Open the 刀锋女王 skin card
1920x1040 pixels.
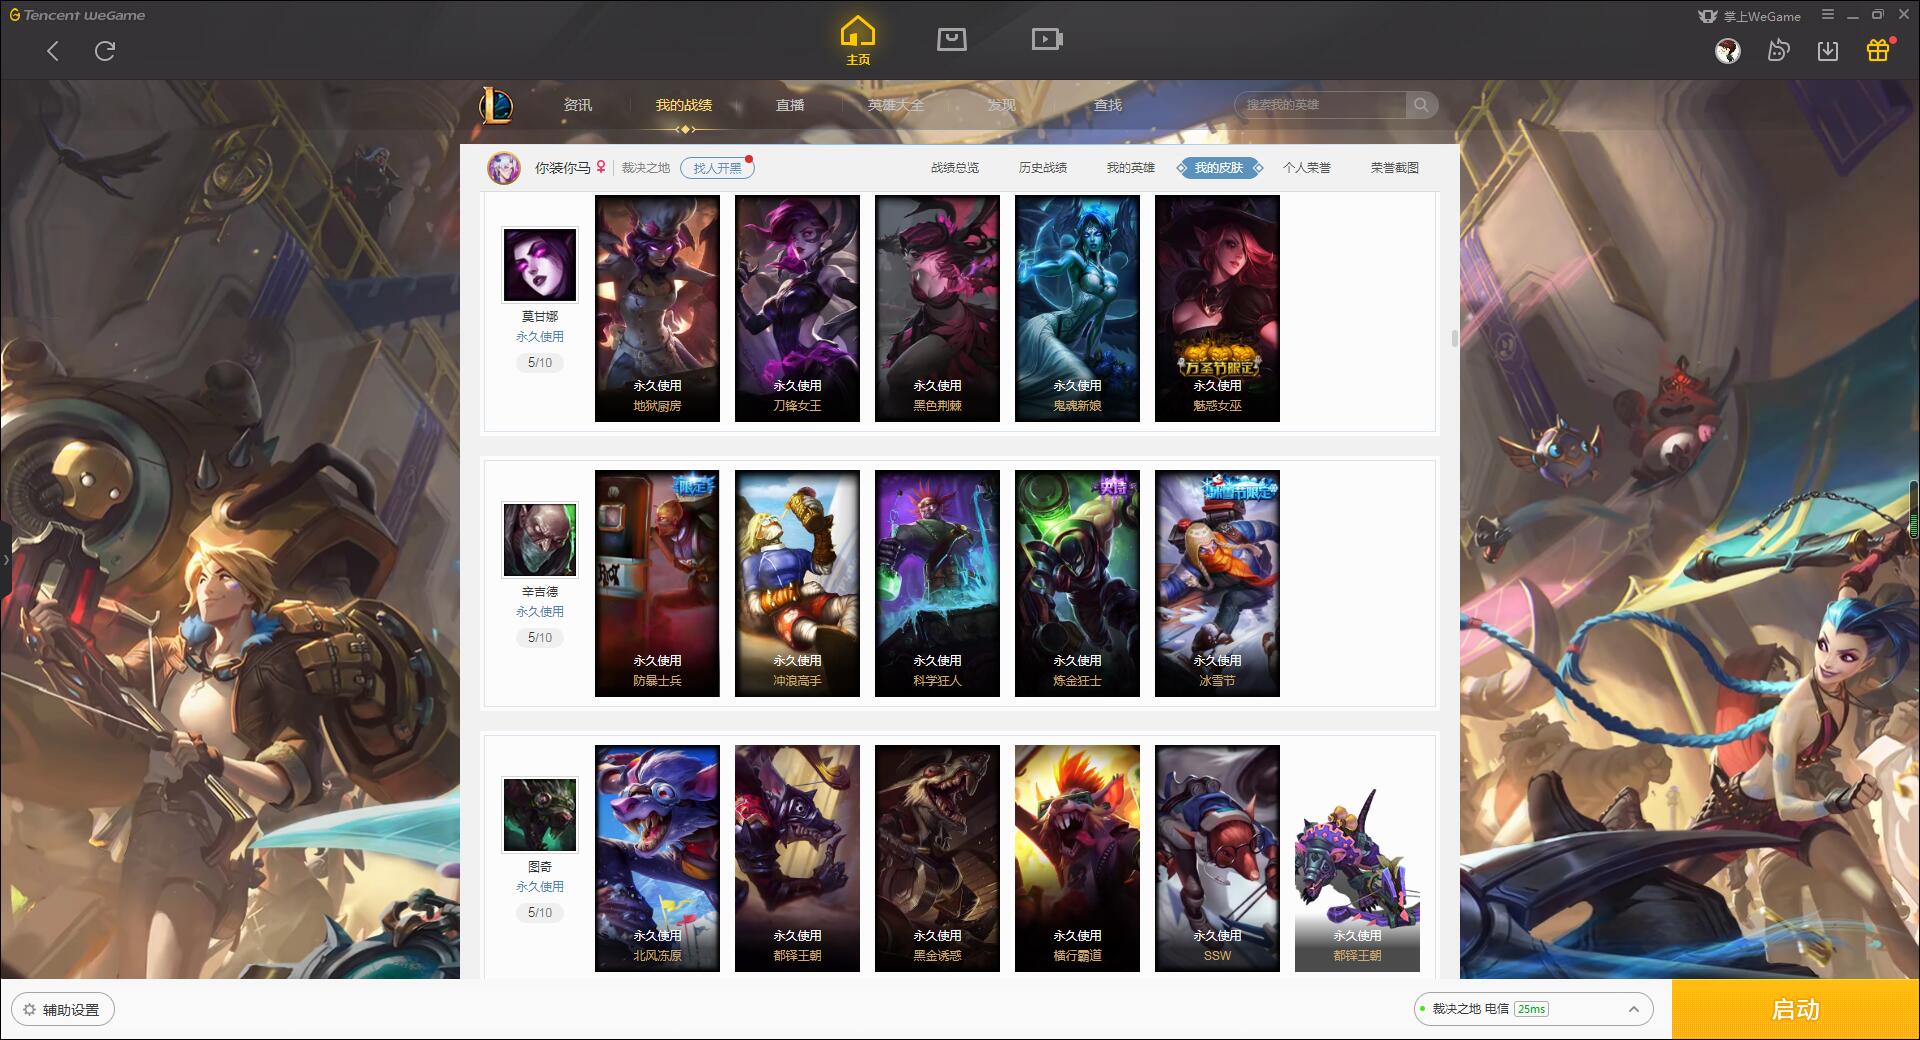tap(797, 308)
